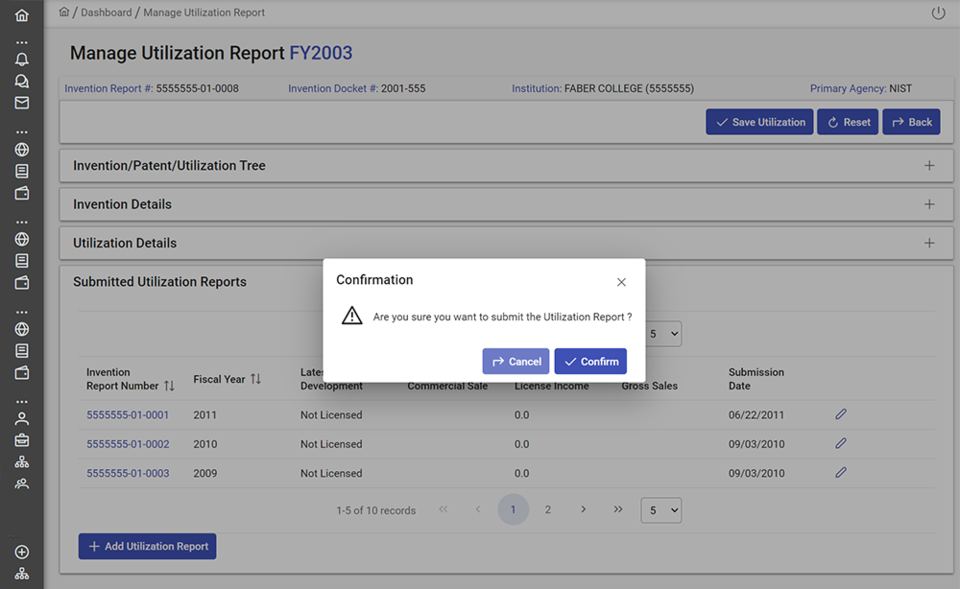960x589 pixels.
Task: Close the Confirmation dialog with X
Action: click(x=621, y=282)
